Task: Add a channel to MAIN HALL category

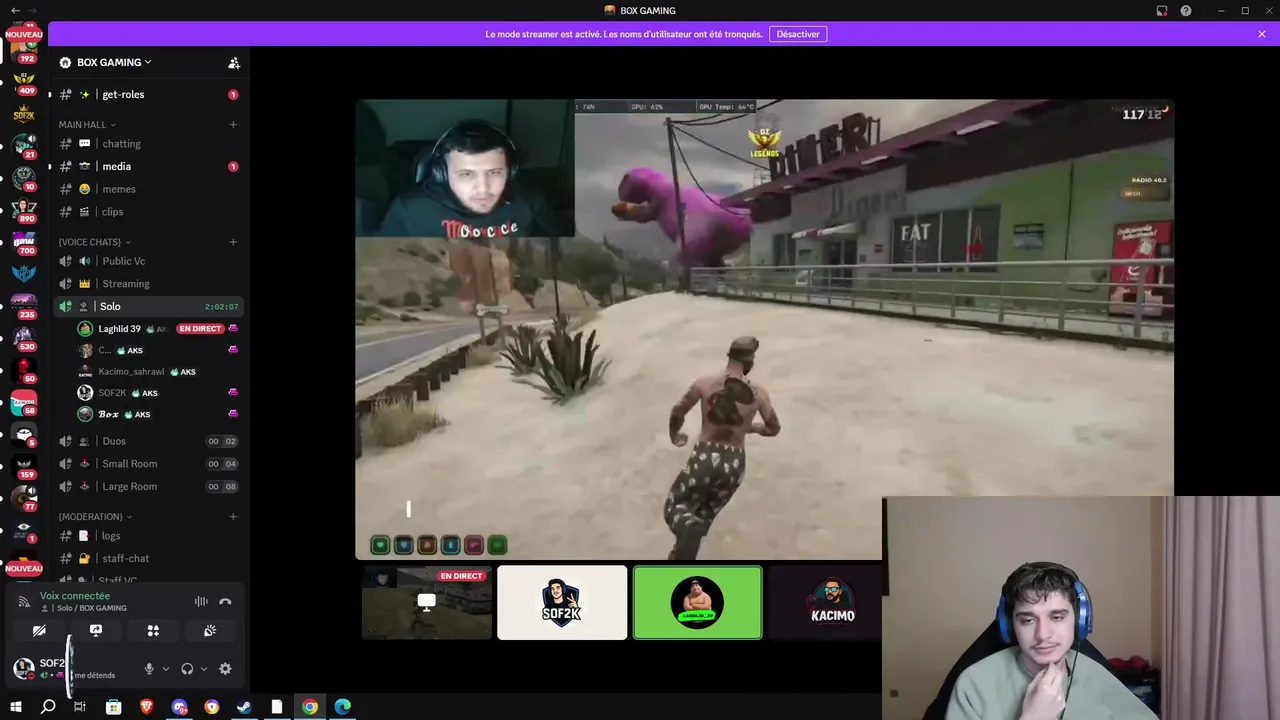Action: tap(233, 124)
